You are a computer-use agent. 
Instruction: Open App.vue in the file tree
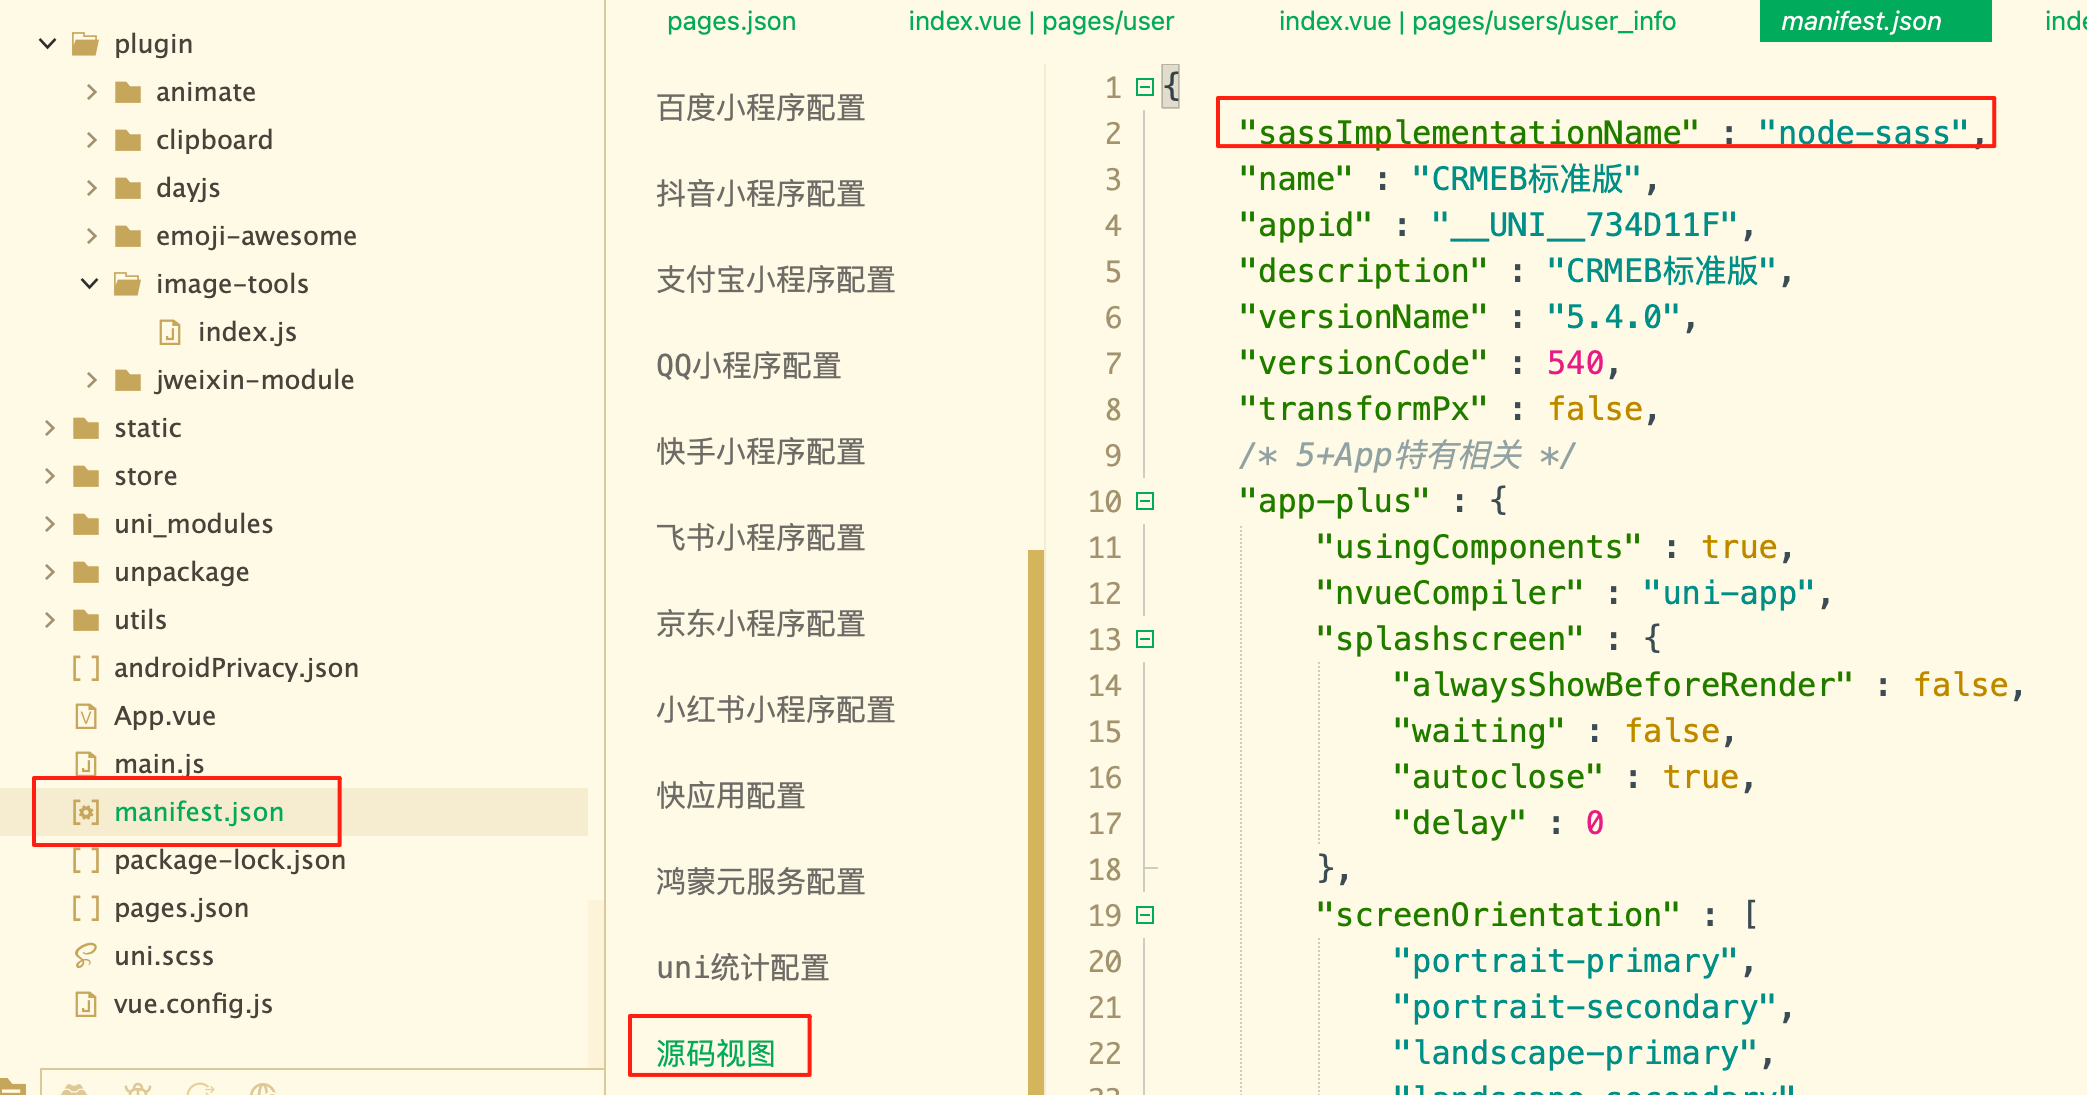pos(165,716)
